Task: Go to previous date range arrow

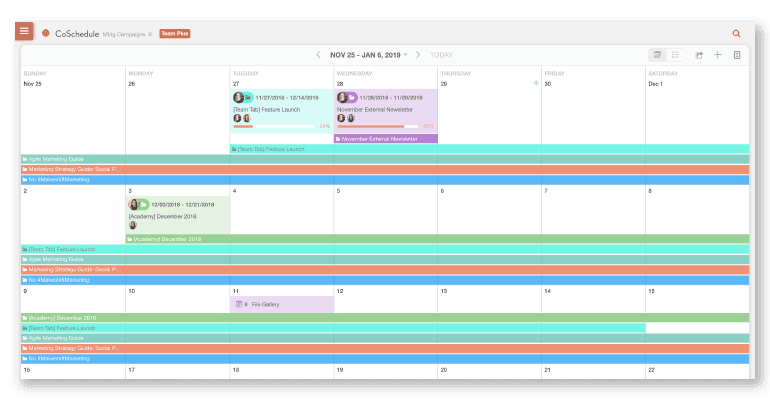Action: 318,55
